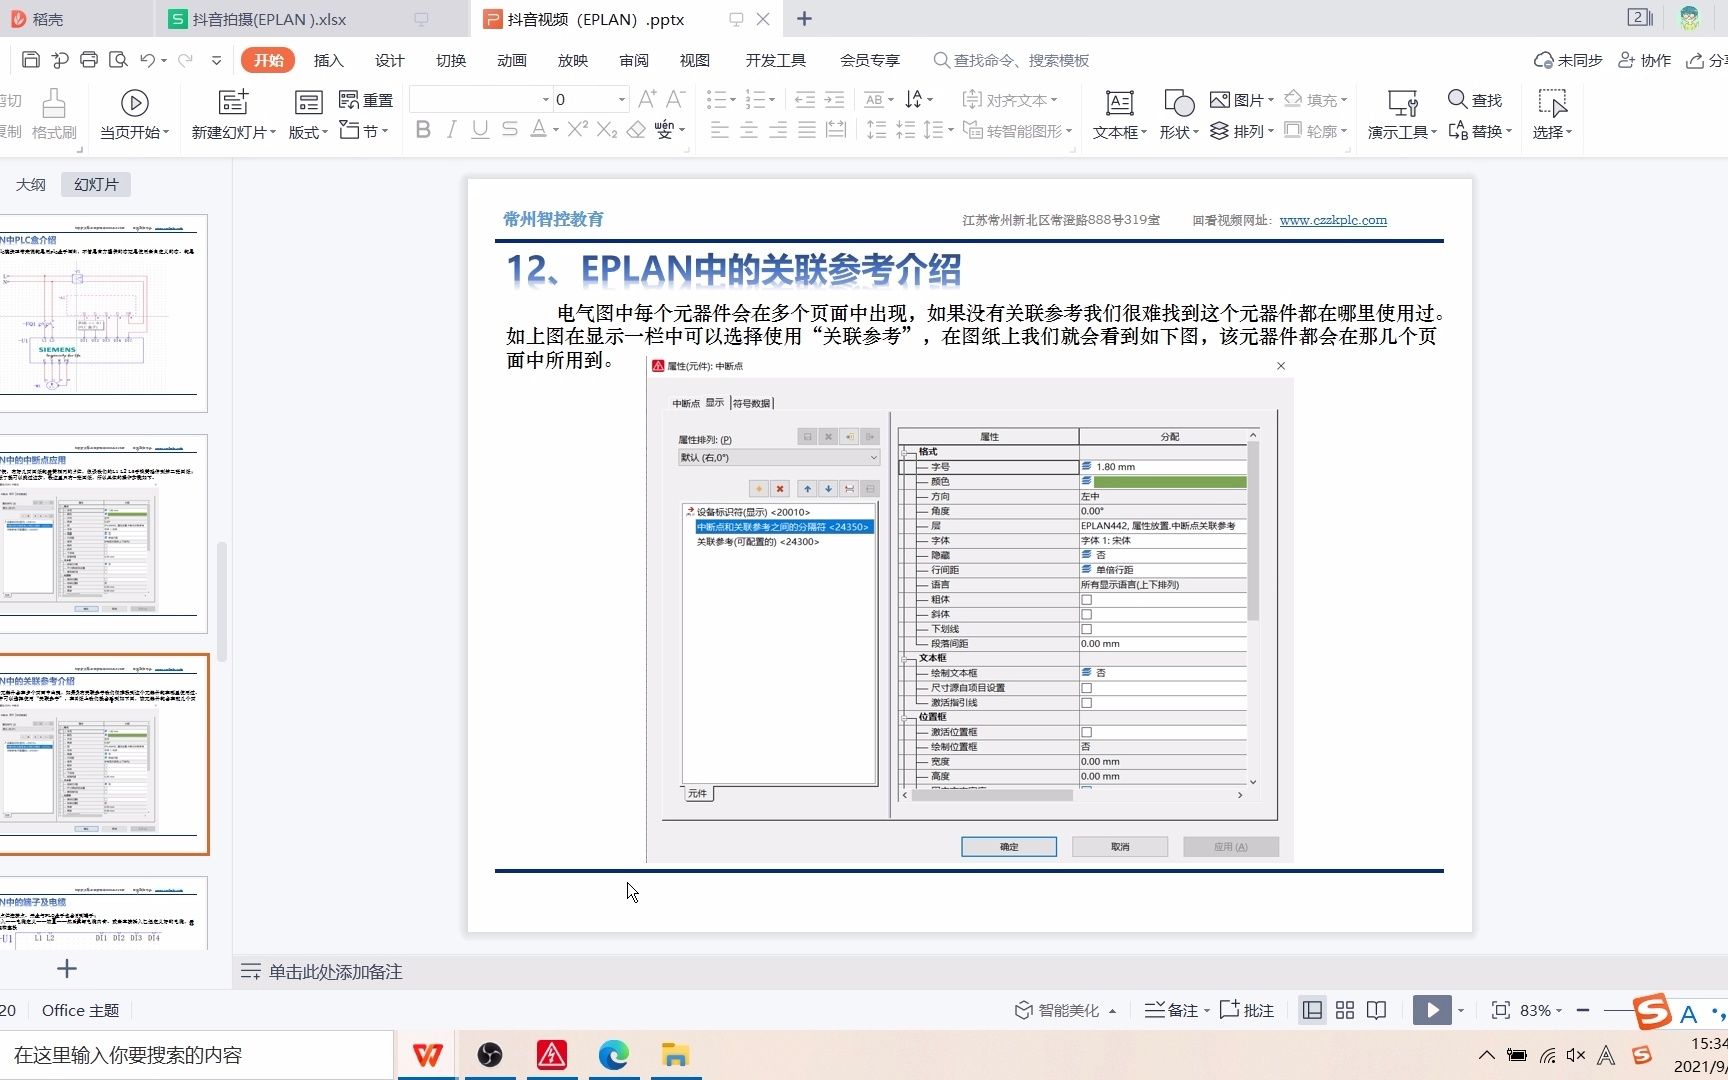The height and width of the screenshot is (1080, 1728).
Task: Start slideshow from current slide icon
Action: (135, 103)
